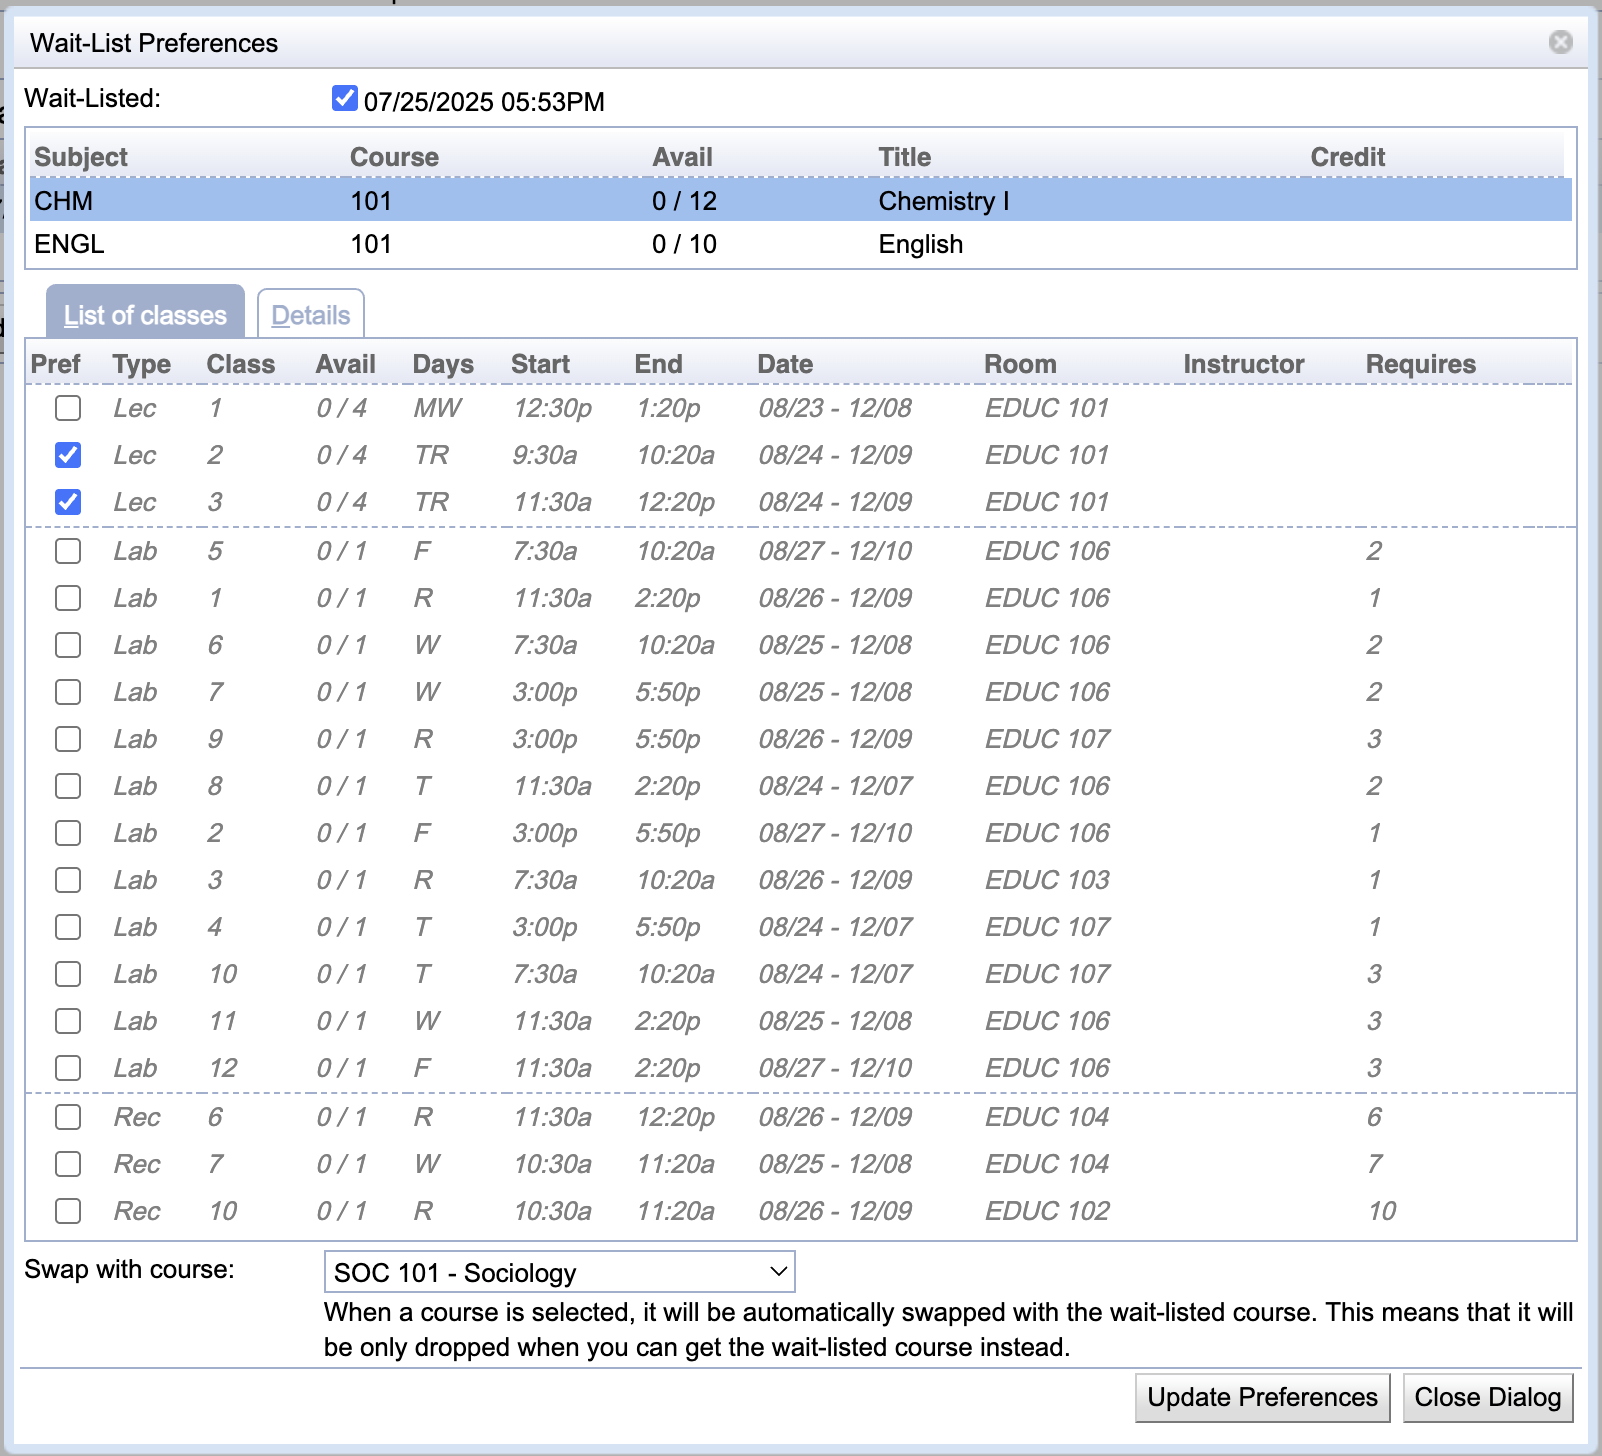Image resolution: width=1602 pixels, height=1456 pixels.
Task: Click the Close Dialog button
Action: tap(1487, 1397)
